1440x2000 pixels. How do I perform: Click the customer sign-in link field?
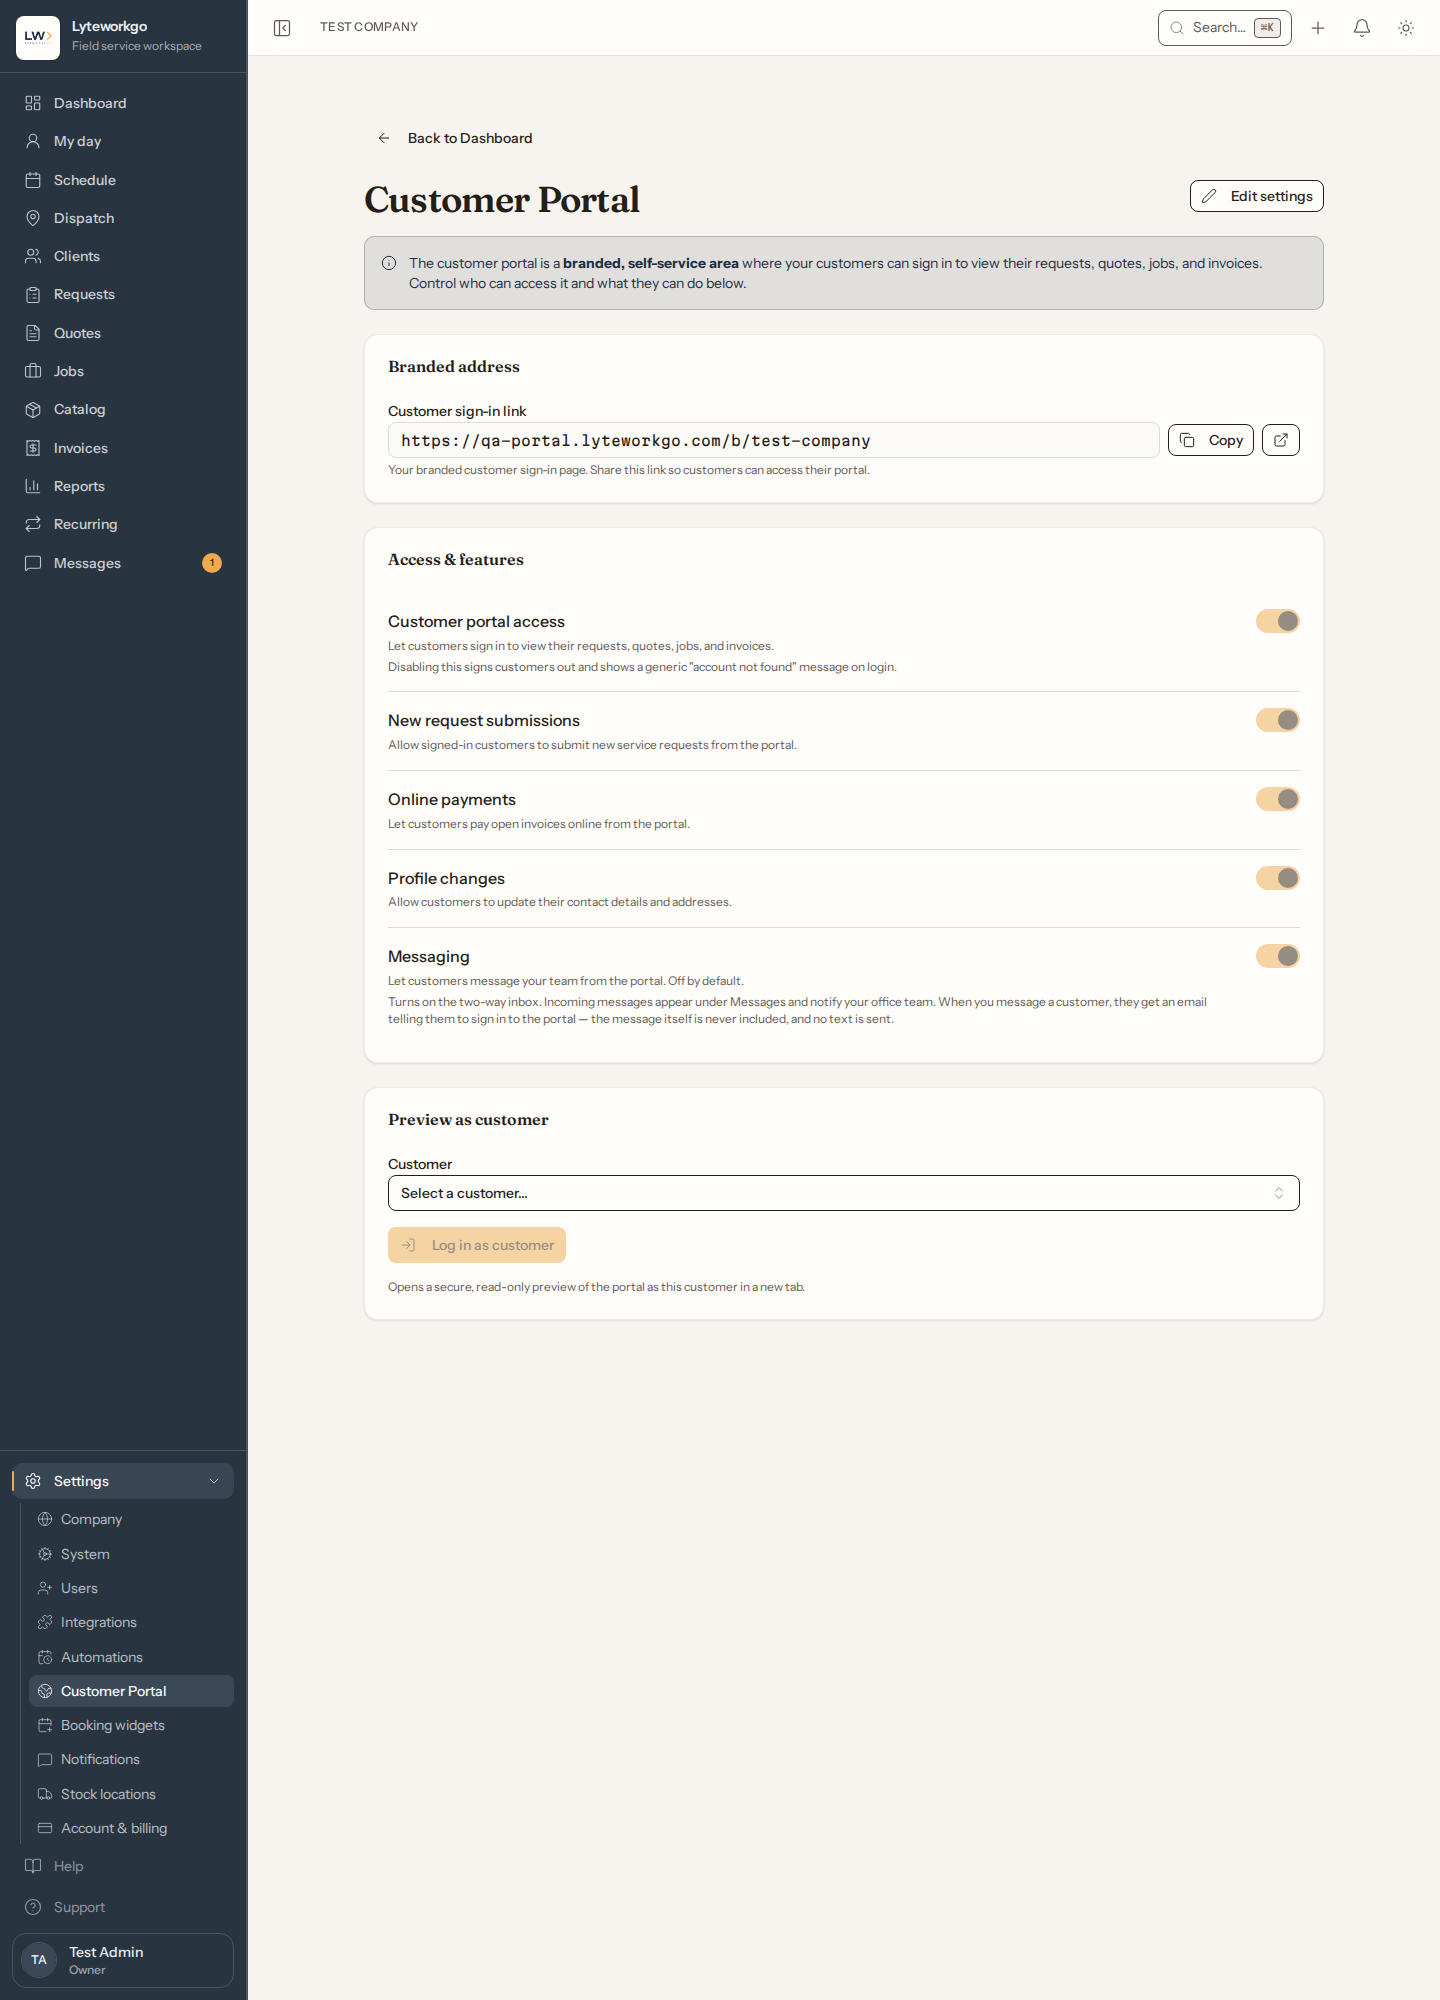774,440
